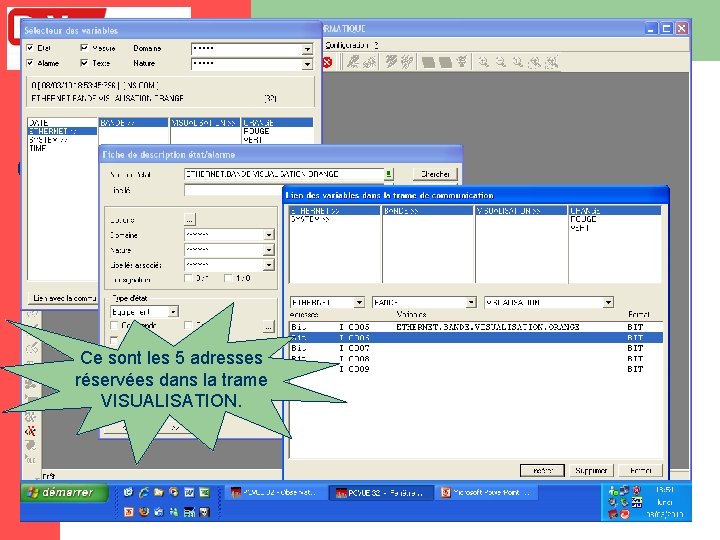Viewport: 720px width, 540px height.
Task: Click Lien avec la commu... button
Action: tap(63, 298)
